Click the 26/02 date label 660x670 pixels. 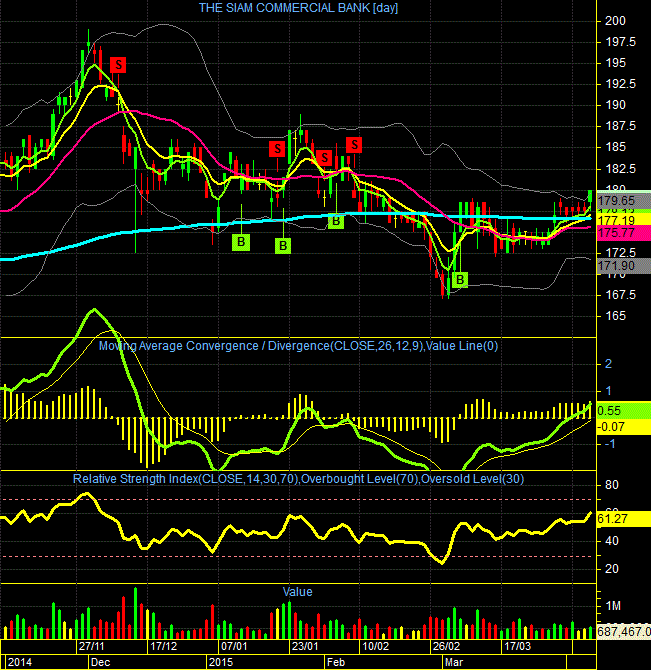[x=446, y=646]
